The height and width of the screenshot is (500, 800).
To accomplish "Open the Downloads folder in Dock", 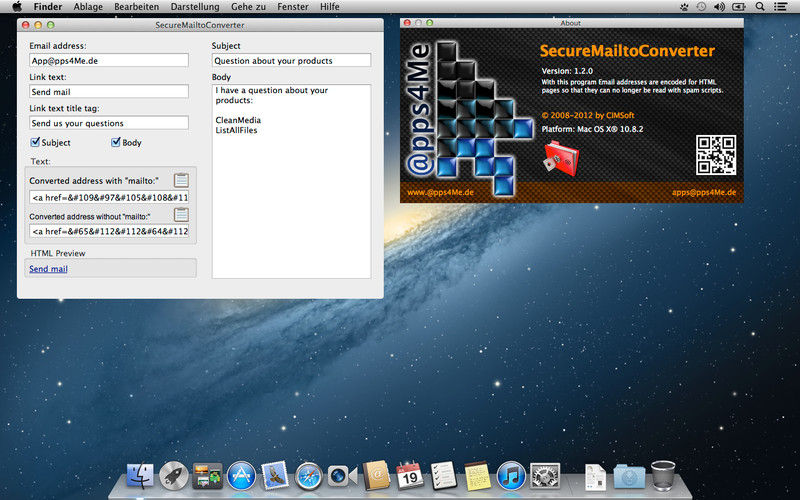I will pyautogui.click(x=629, y=477).
